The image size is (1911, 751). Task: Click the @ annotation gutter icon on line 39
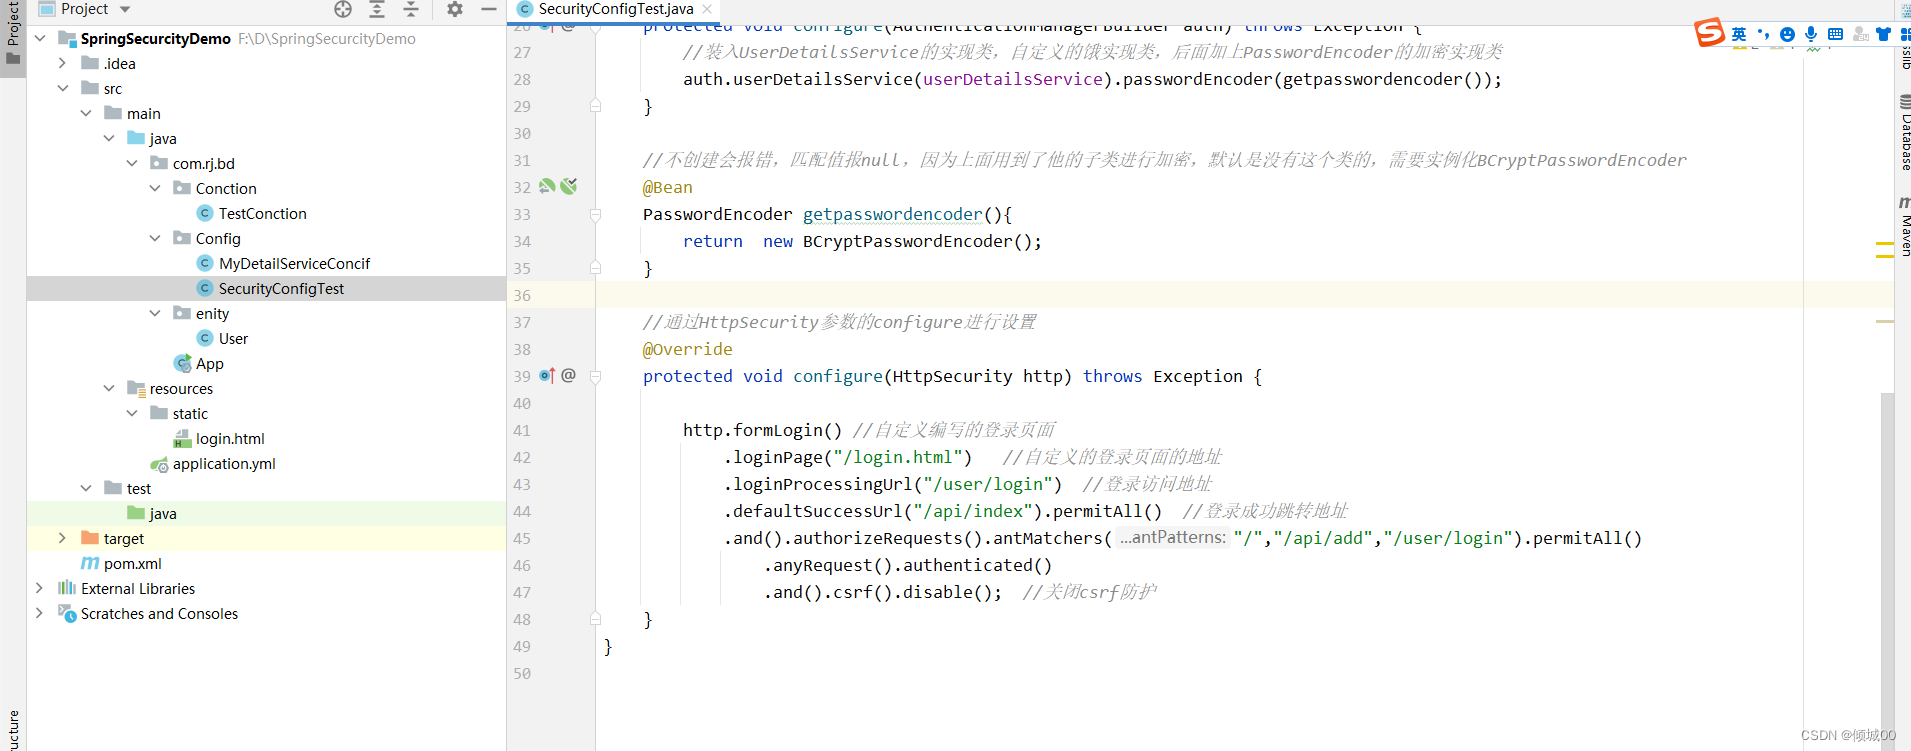point(569,376)
